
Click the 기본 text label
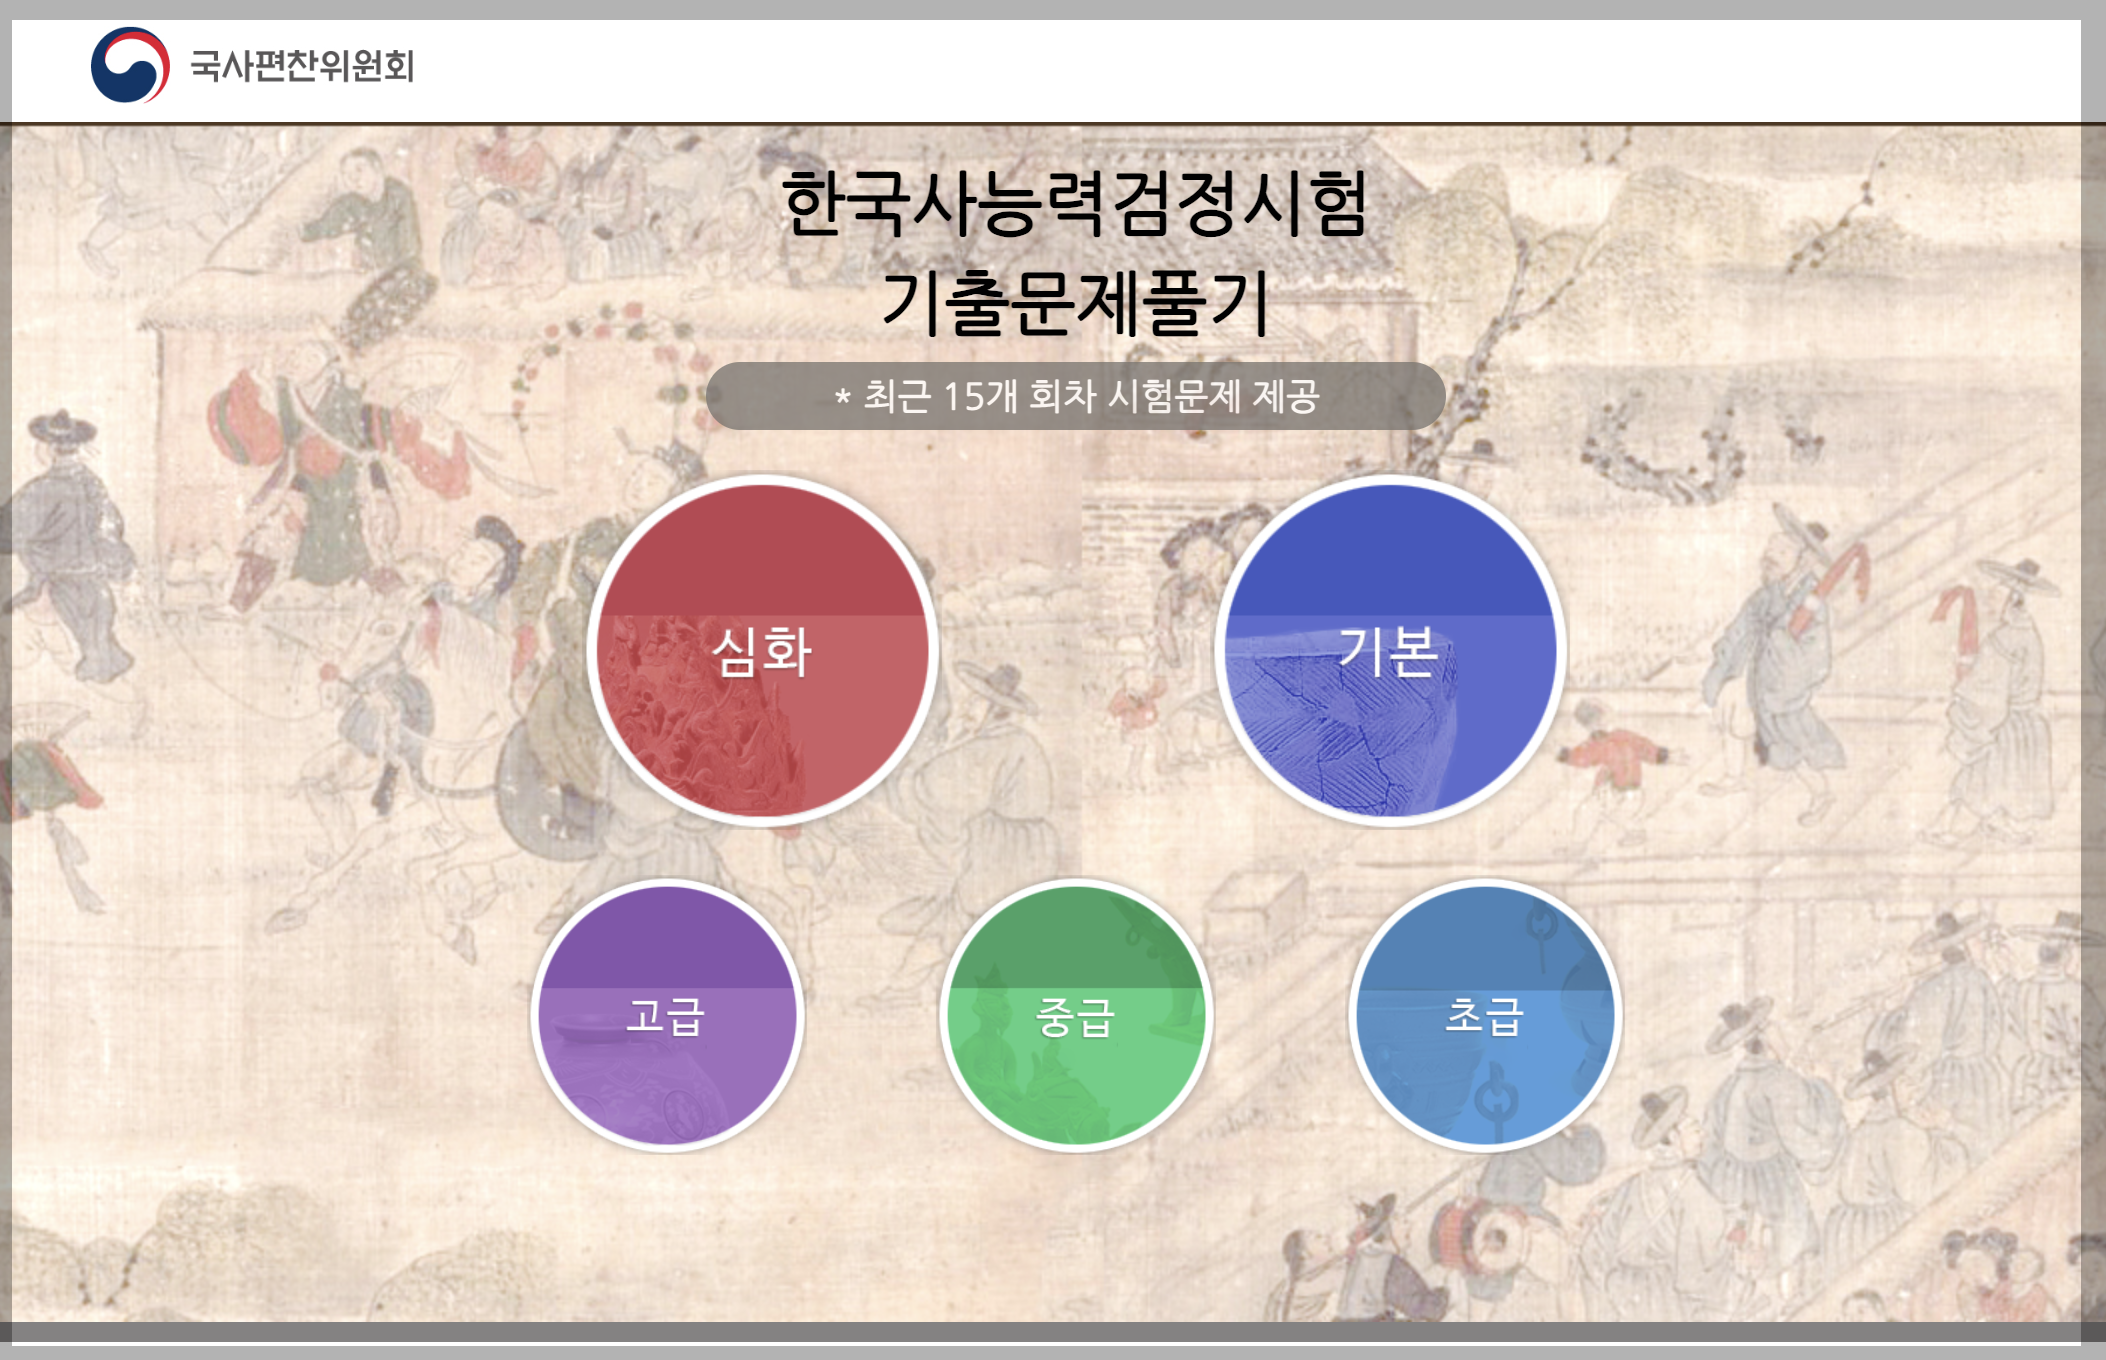point(1390,651)
